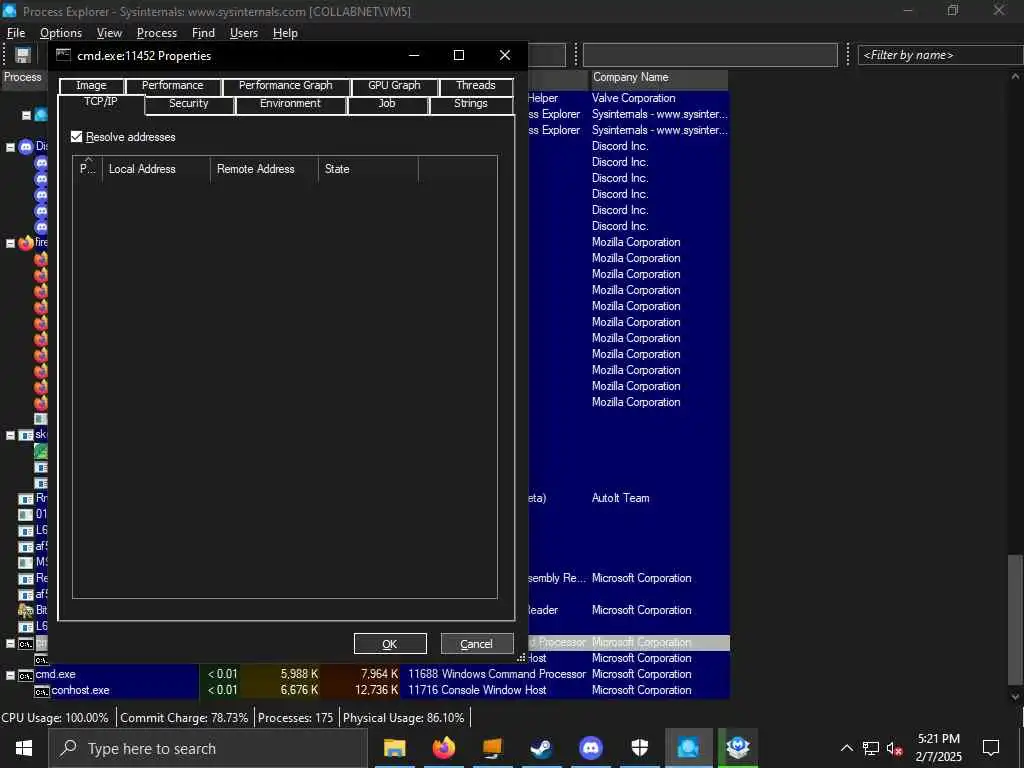This screenshot has height=768, width=1024.
Task: Click the Filter by name field
Action: pos(940,56)
